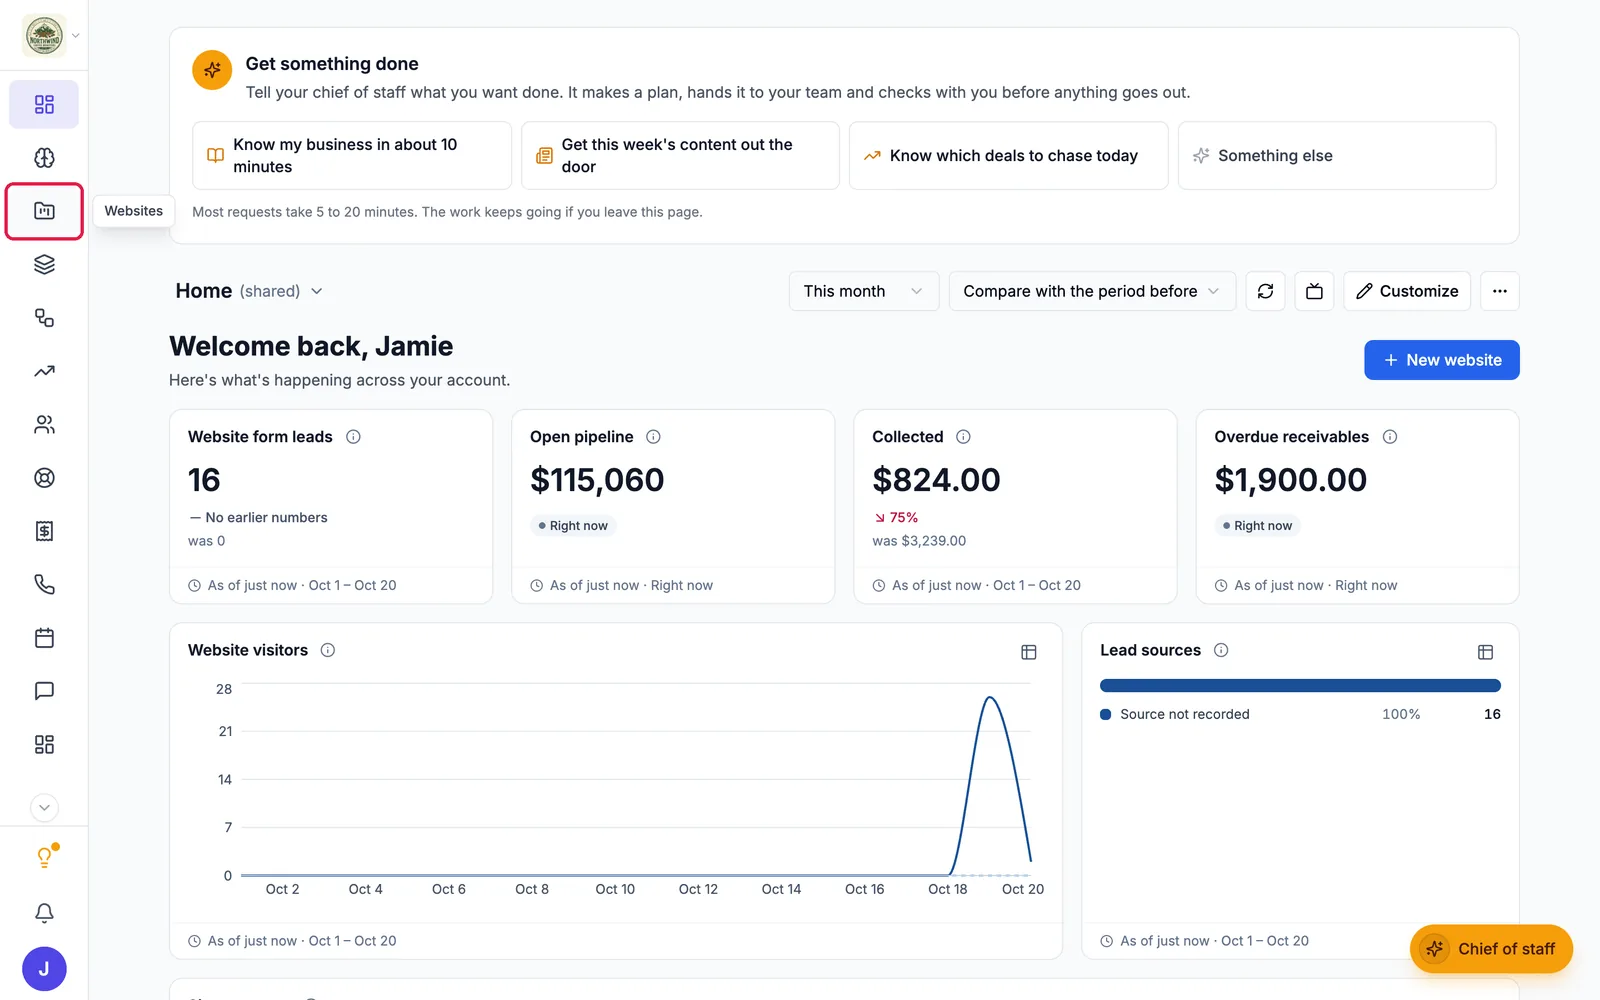Open the invoice dollar sidebar icon
The height and width of the screenshot is (1000, 1600).
pos(44,531)
